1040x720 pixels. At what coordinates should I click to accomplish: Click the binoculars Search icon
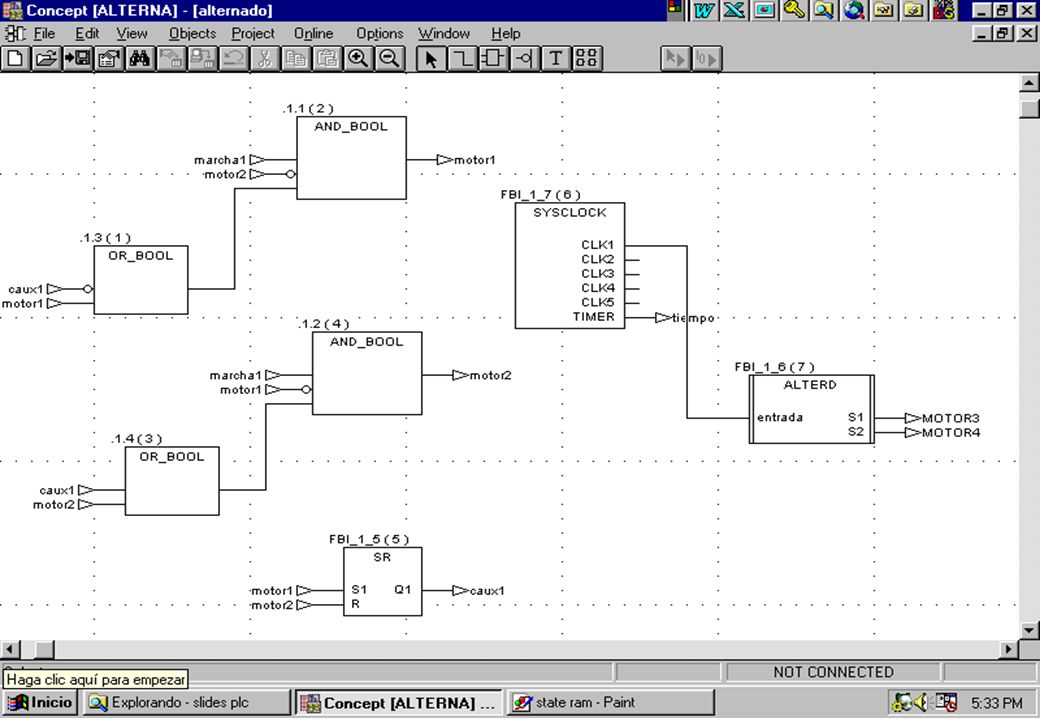[139, 58]
